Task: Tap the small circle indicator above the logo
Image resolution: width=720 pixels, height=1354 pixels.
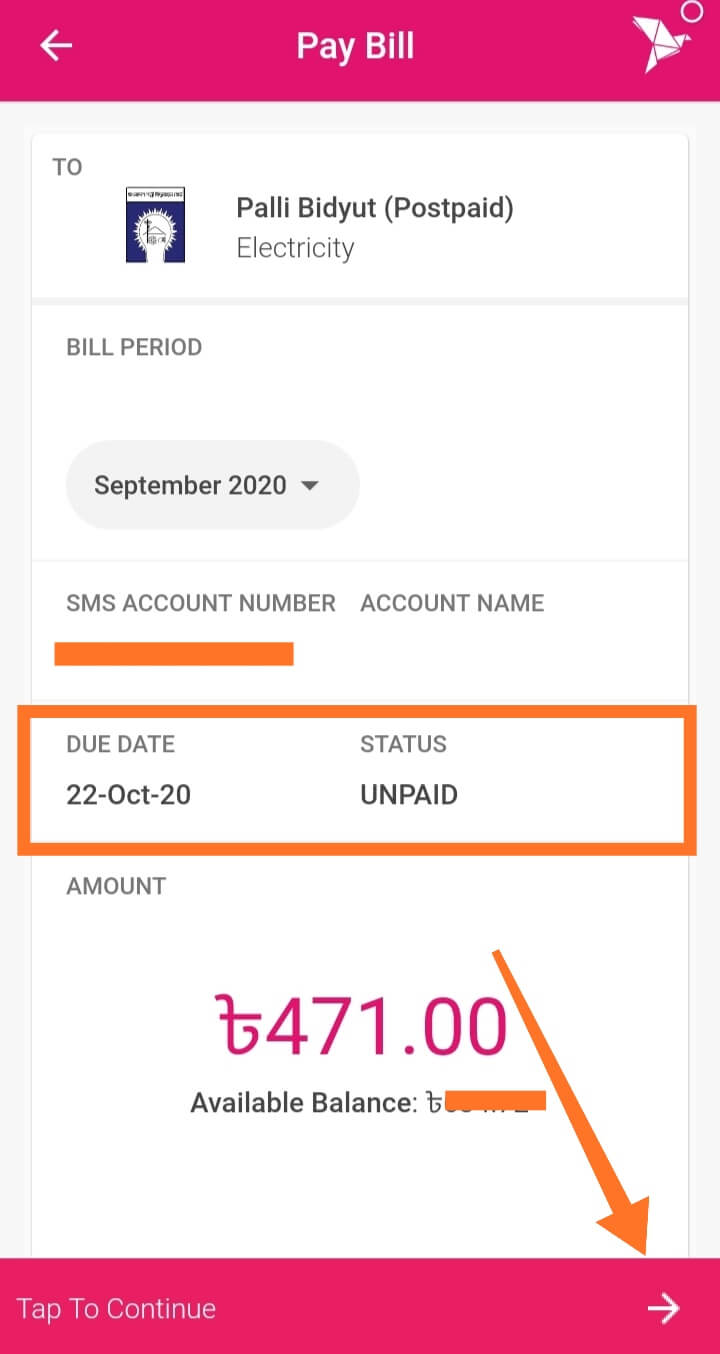Action: [691, 12]
